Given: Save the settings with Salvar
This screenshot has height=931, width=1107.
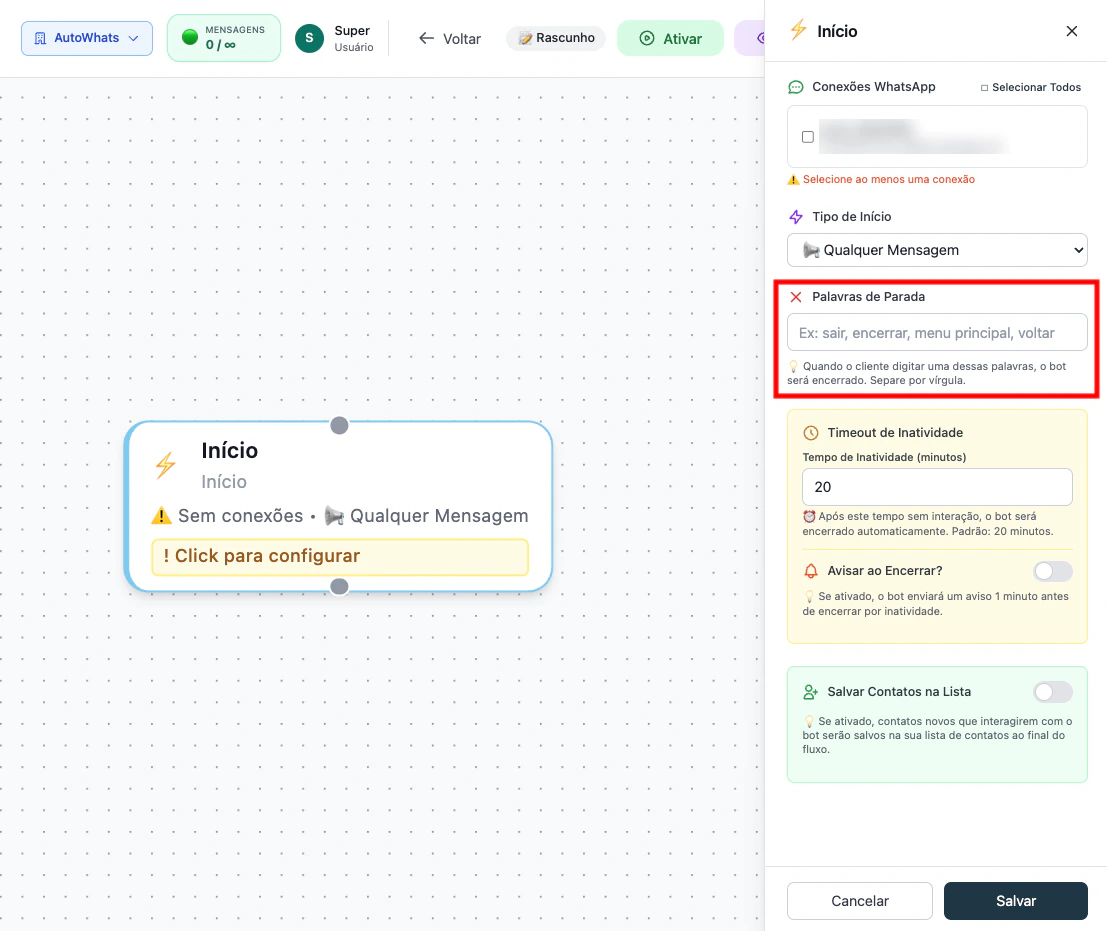Looking at the screenshot, I should pyautogui.click(x=1015, y=901).
